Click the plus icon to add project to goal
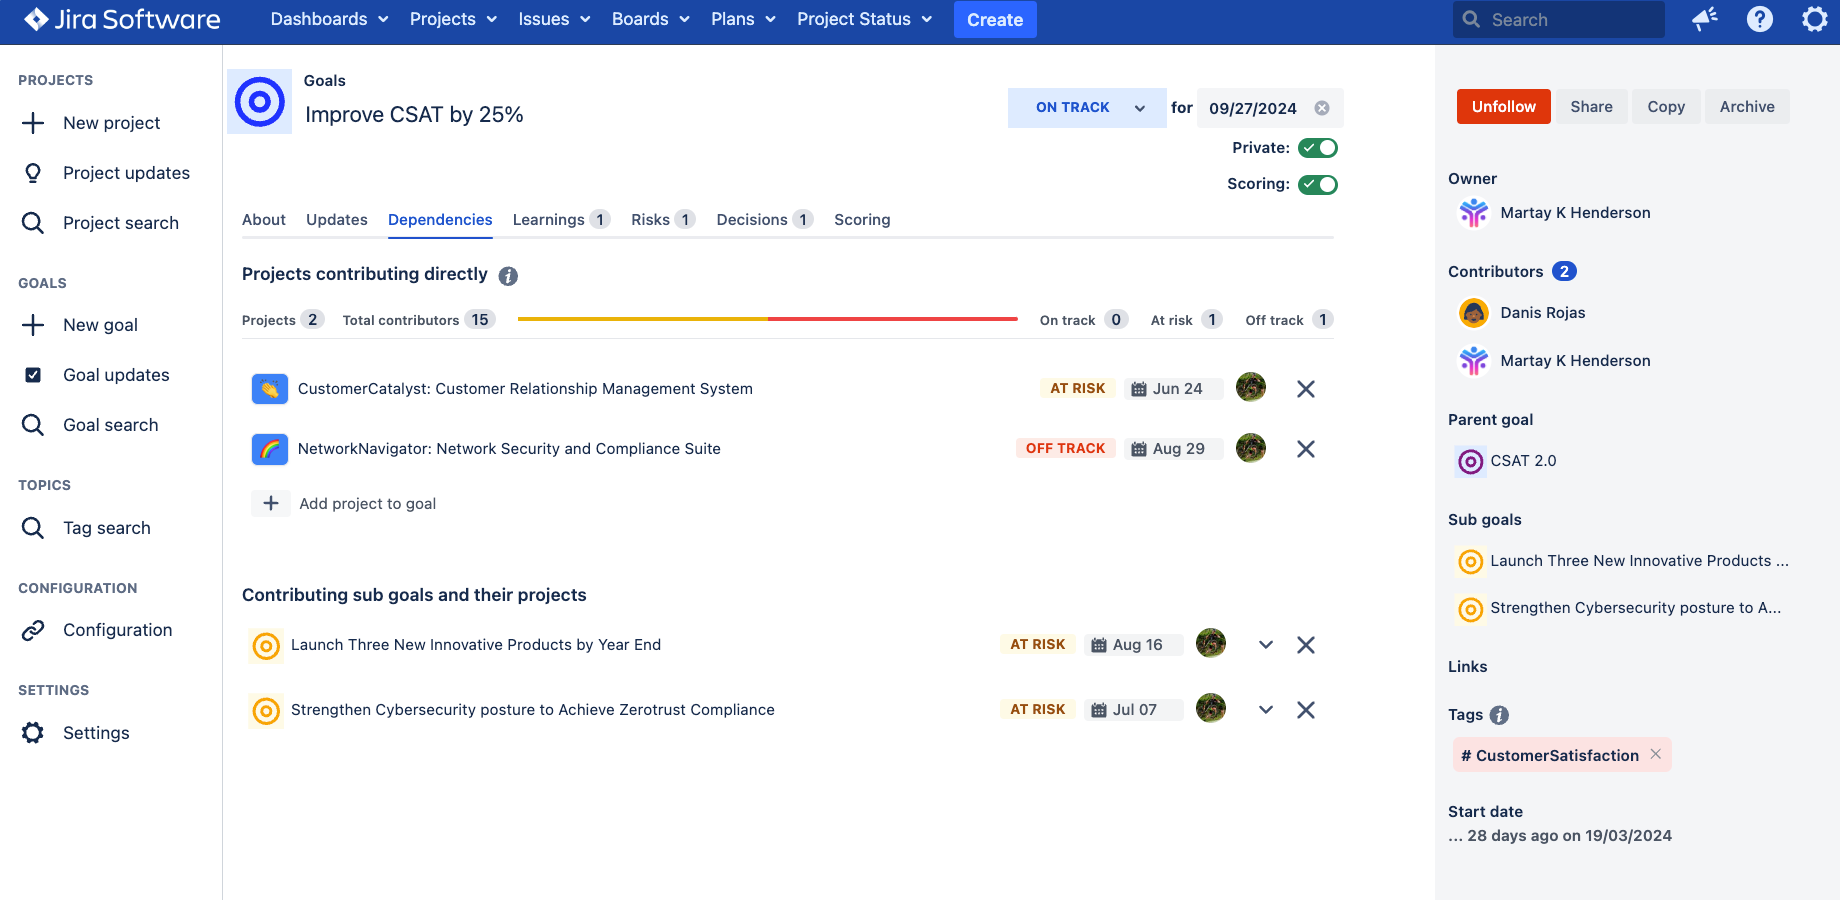The height and width of the screenshot is (900, 1840). (x=271, y=503)
